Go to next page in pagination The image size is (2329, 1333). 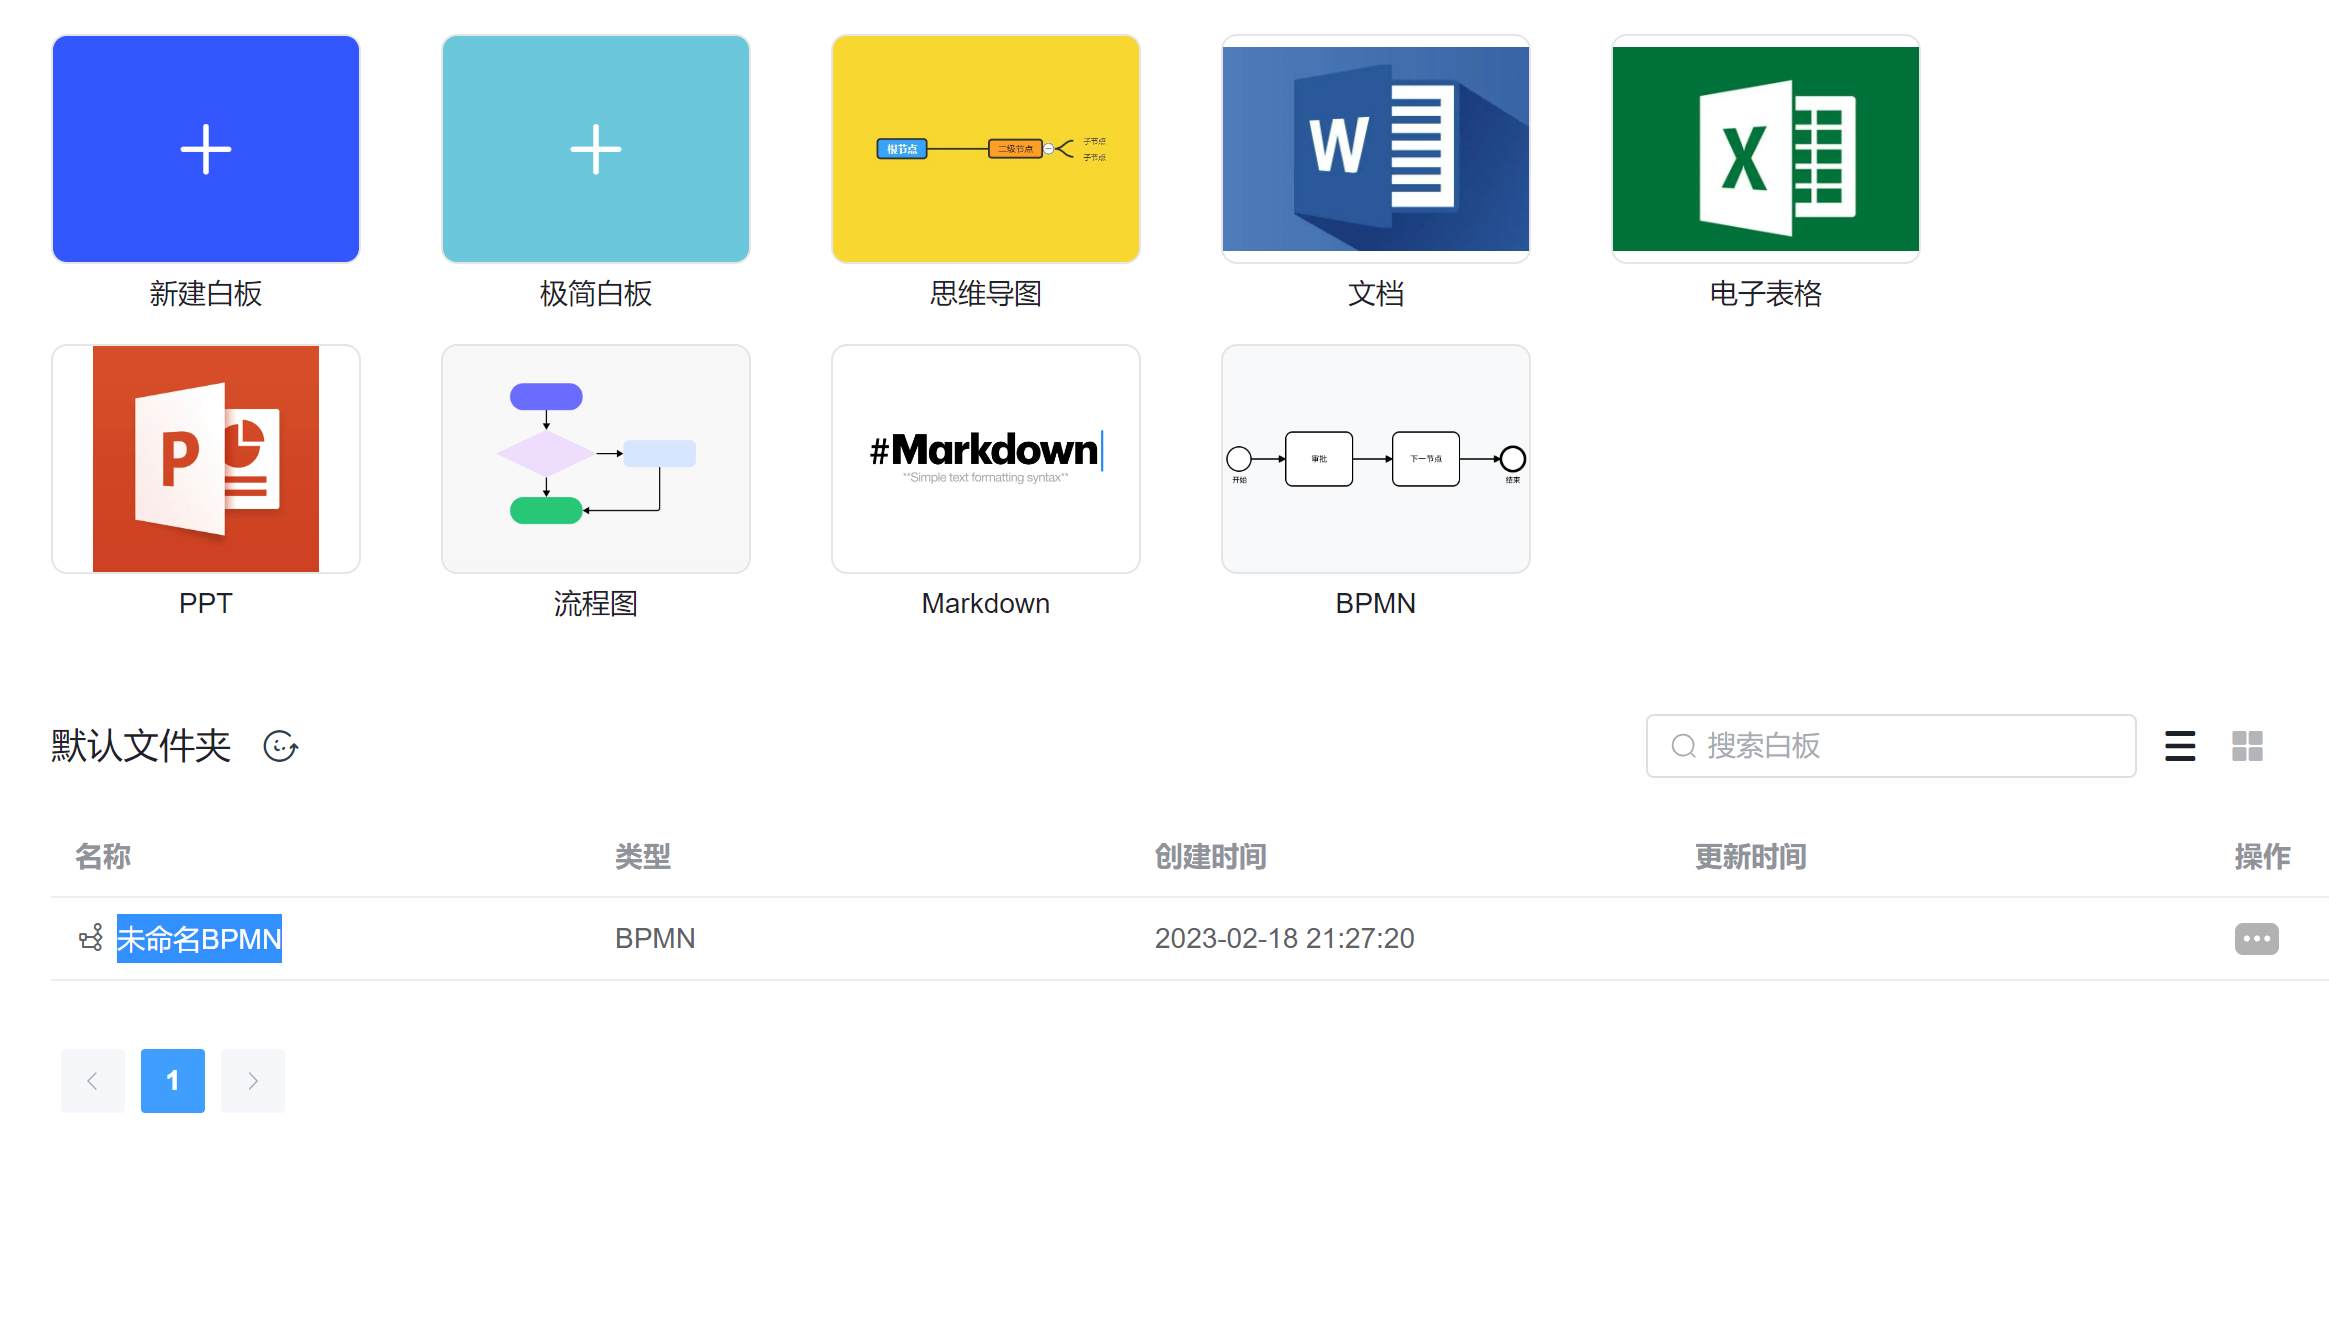click(x=253, y=1081)
